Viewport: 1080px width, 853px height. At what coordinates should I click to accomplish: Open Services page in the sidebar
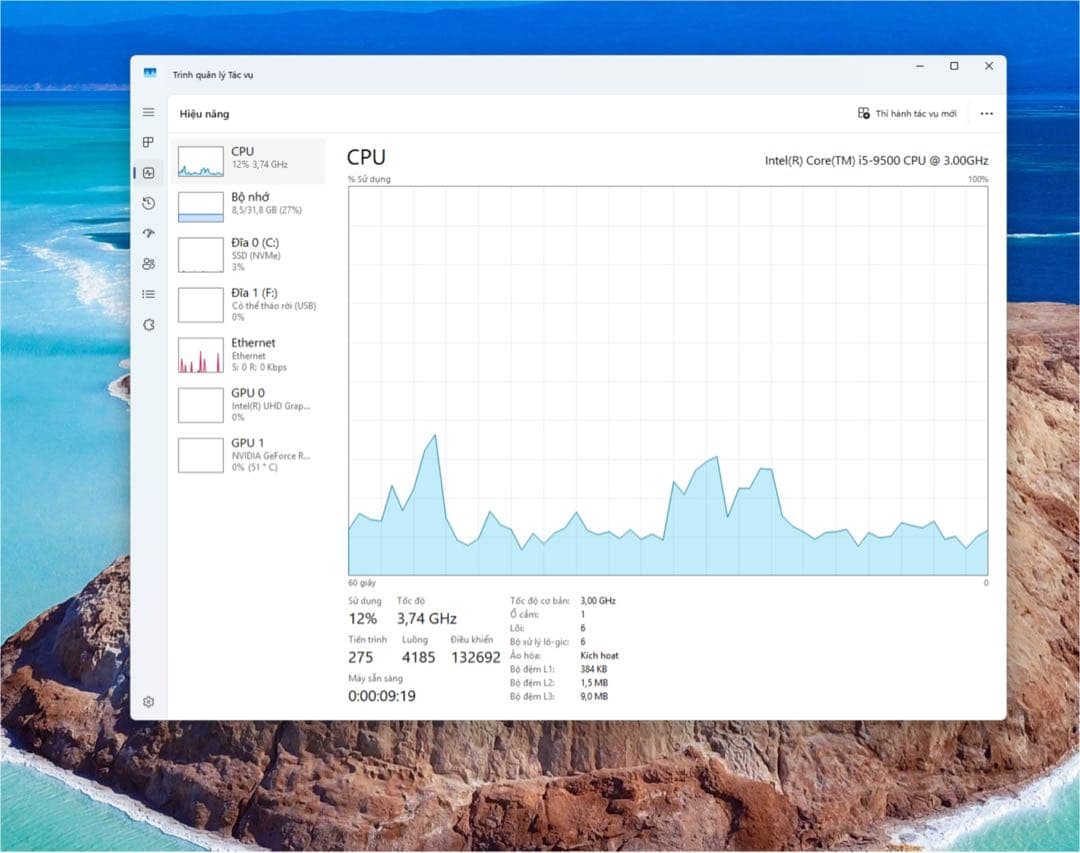point(148,324)
